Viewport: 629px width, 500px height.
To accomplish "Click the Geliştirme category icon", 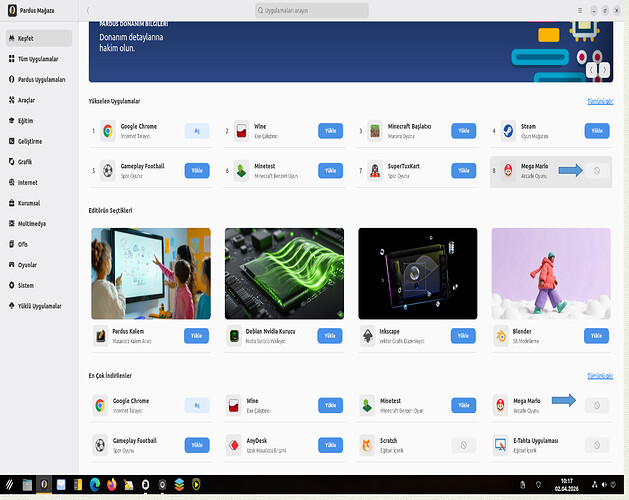I will click(11, 141).
